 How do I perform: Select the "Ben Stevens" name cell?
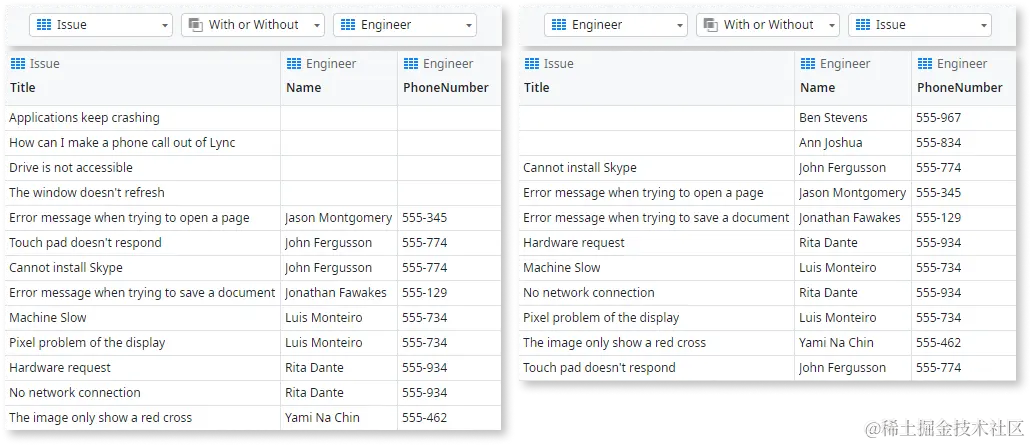(833, 118)
